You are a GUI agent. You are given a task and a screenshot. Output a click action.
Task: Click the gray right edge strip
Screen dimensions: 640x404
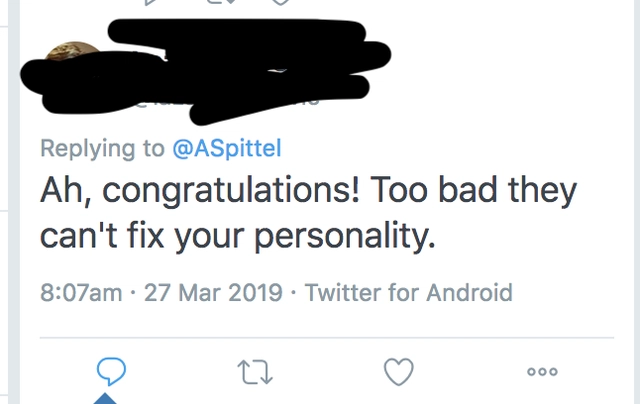pyautogui.click(x=637, y=202)
